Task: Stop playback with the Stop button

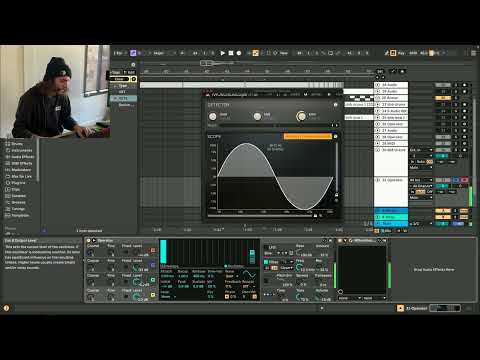Action: click(231, 53)
